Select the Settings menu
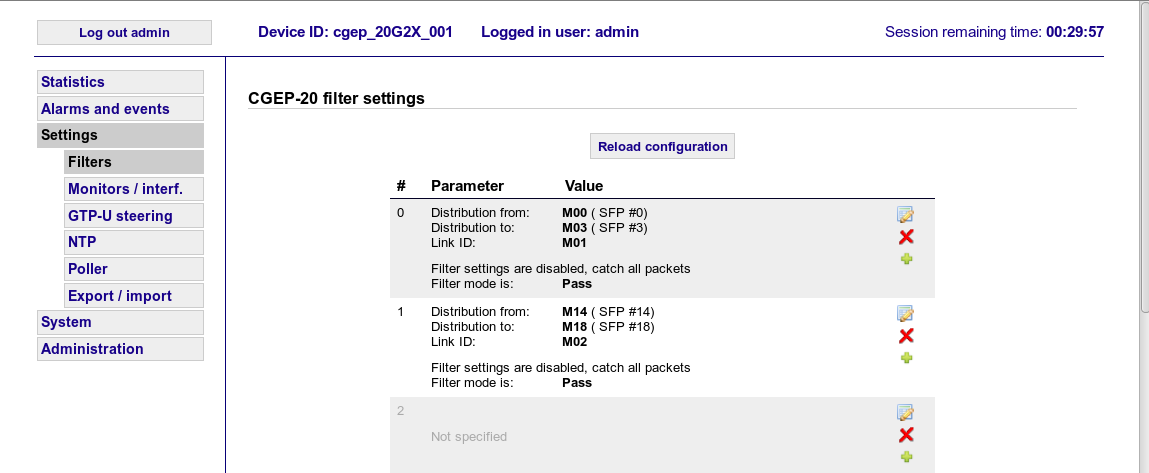The image size is (1149, 473). 120,135
